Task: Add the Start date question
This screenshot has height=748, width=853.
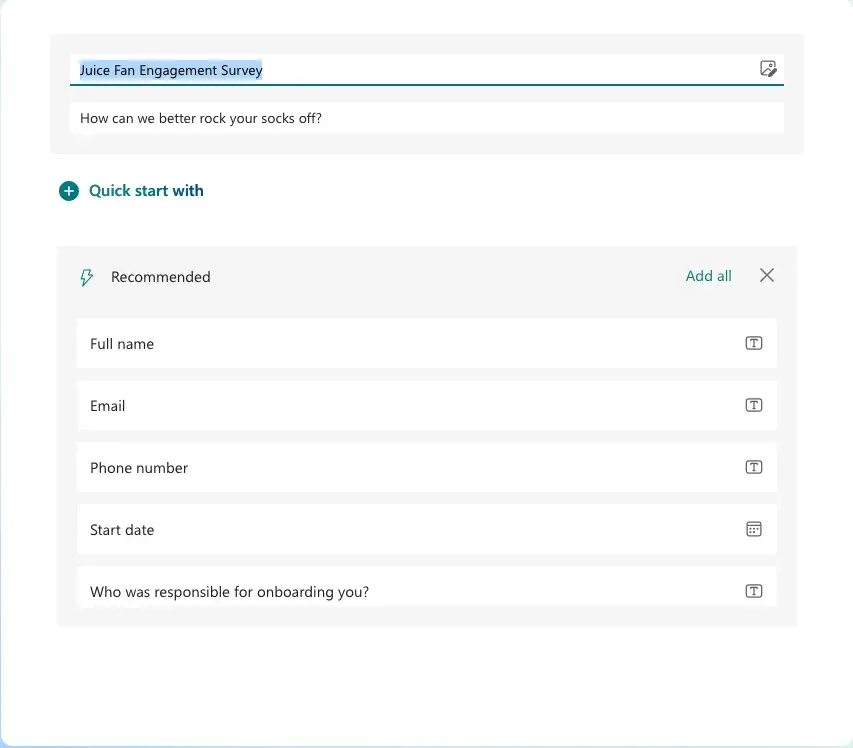Action: [400, 529]
